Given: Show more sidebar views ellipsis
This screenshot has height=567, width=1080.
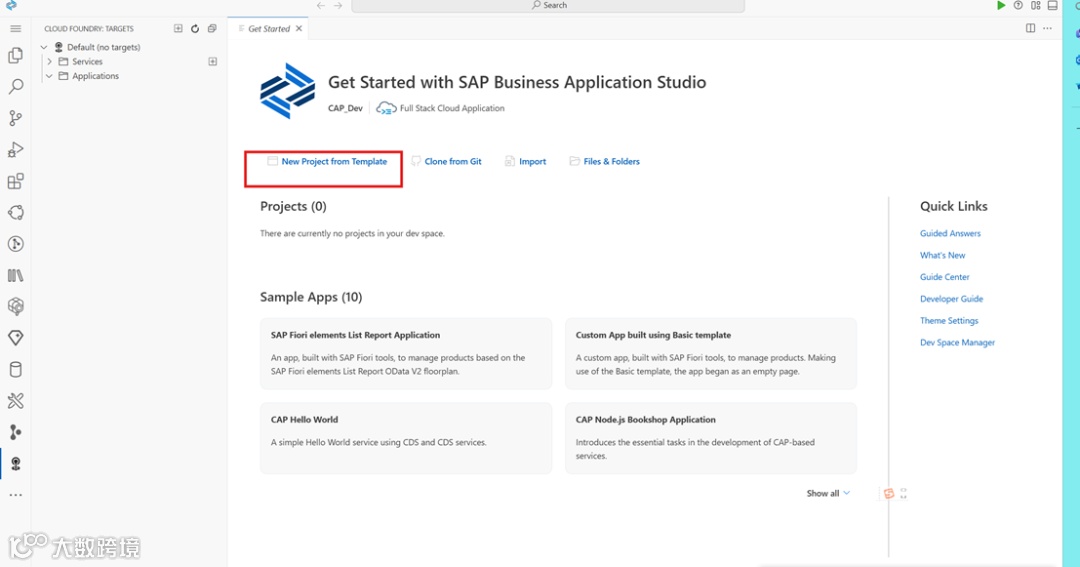Looking at the screenshot, I should point(15,495).
